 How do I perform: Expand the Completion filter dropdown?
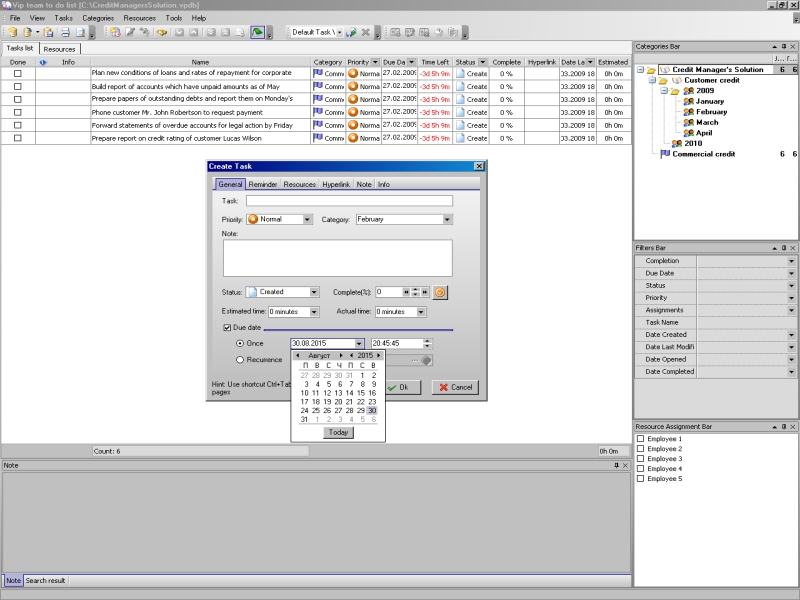point(790,261)
